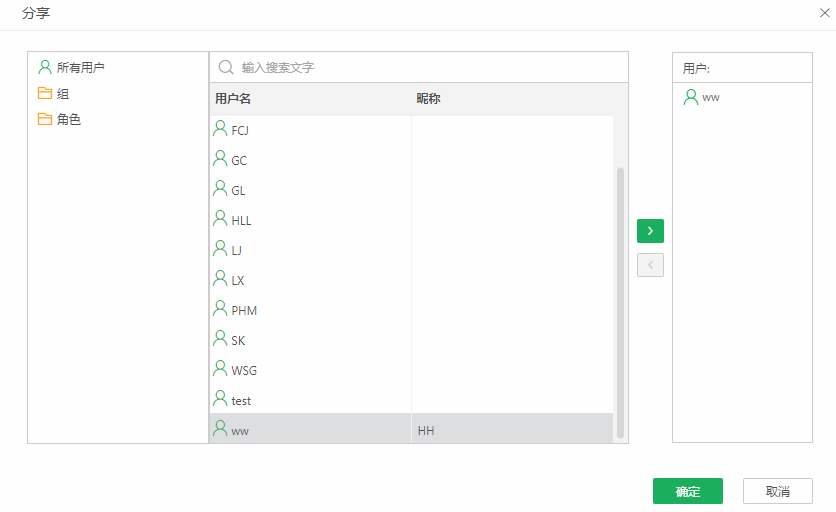836x512 pixels.
Task: Open the 角色 tree node
Action: (x=68, y=119)
